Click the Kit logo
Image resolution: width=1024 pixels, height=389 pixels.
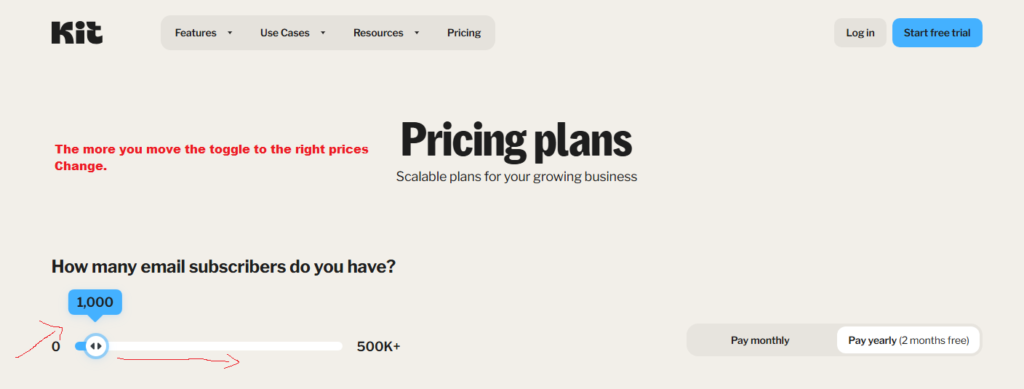point(77,33)
